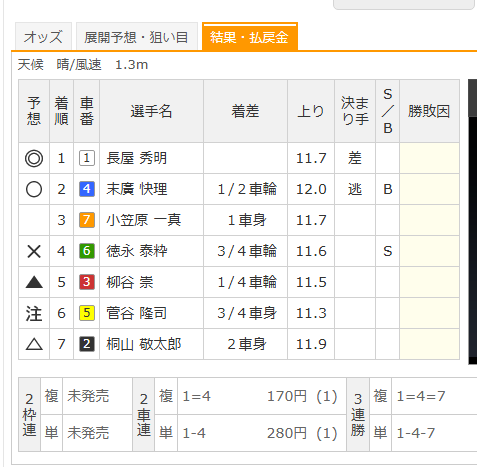Click the 1/2車輪 margin for 末廣 快理
Viewport: 477px width, 467px height.
[x=247, y=189]
